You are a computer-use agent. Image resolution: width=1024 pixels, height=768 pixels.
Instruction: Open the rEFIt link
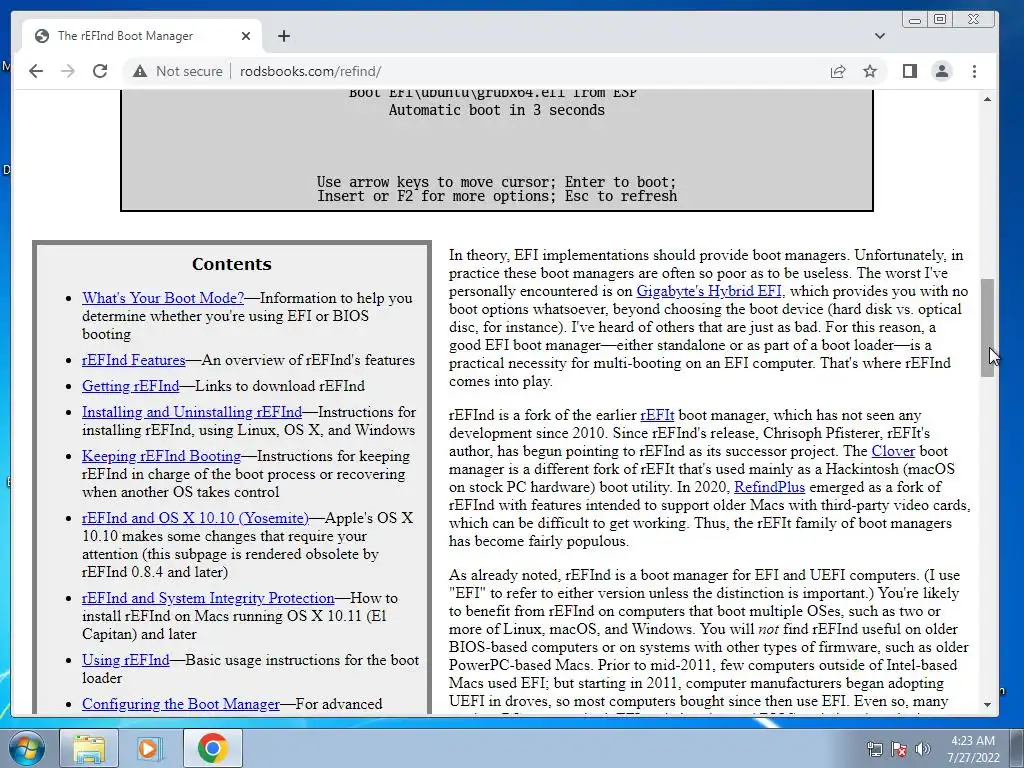tap(657, 415)
